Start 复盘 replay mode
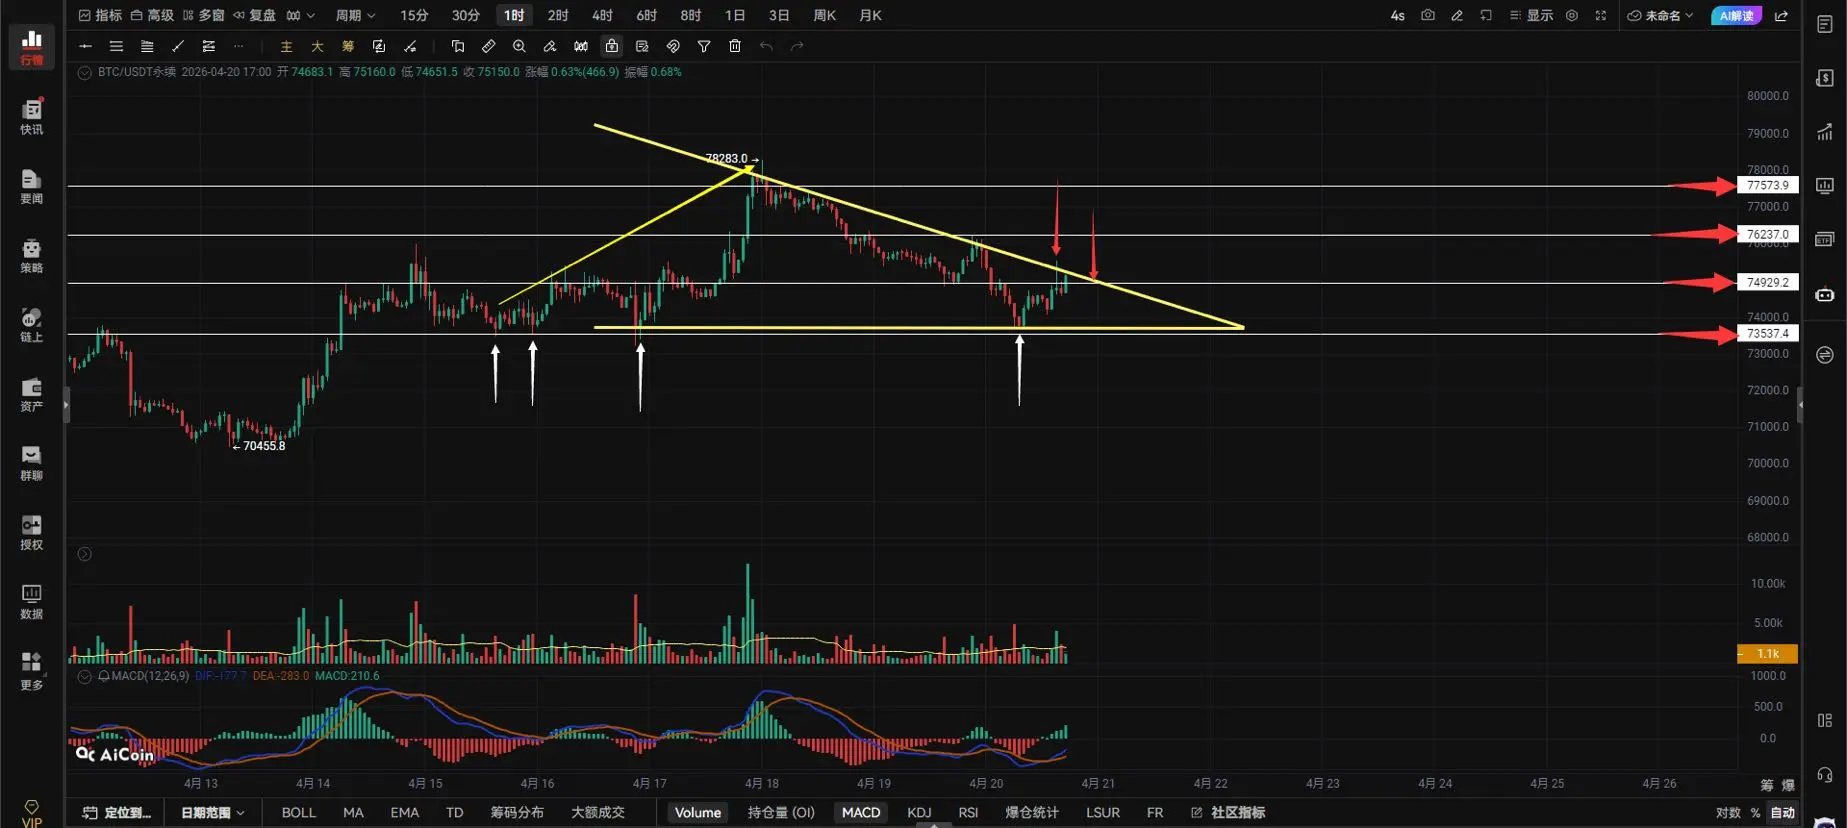Image resolution: width=1847 pixels, height=828 pixels. tap(254, 15)
